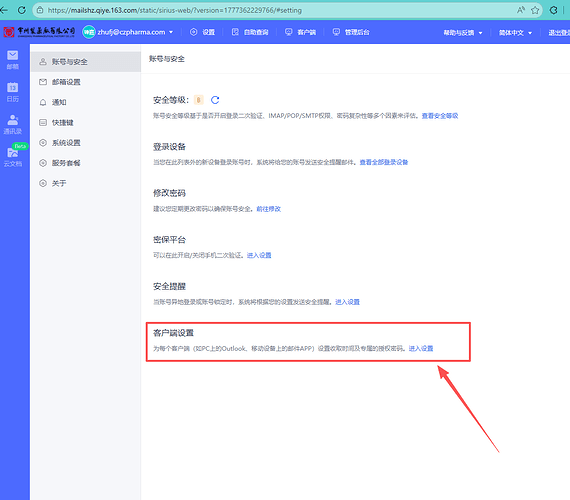Image resolution: width=570 pixels, height=500 pixels.
Task: Click 进入设置 under 密保平台
Action: [x=259, y=255]
